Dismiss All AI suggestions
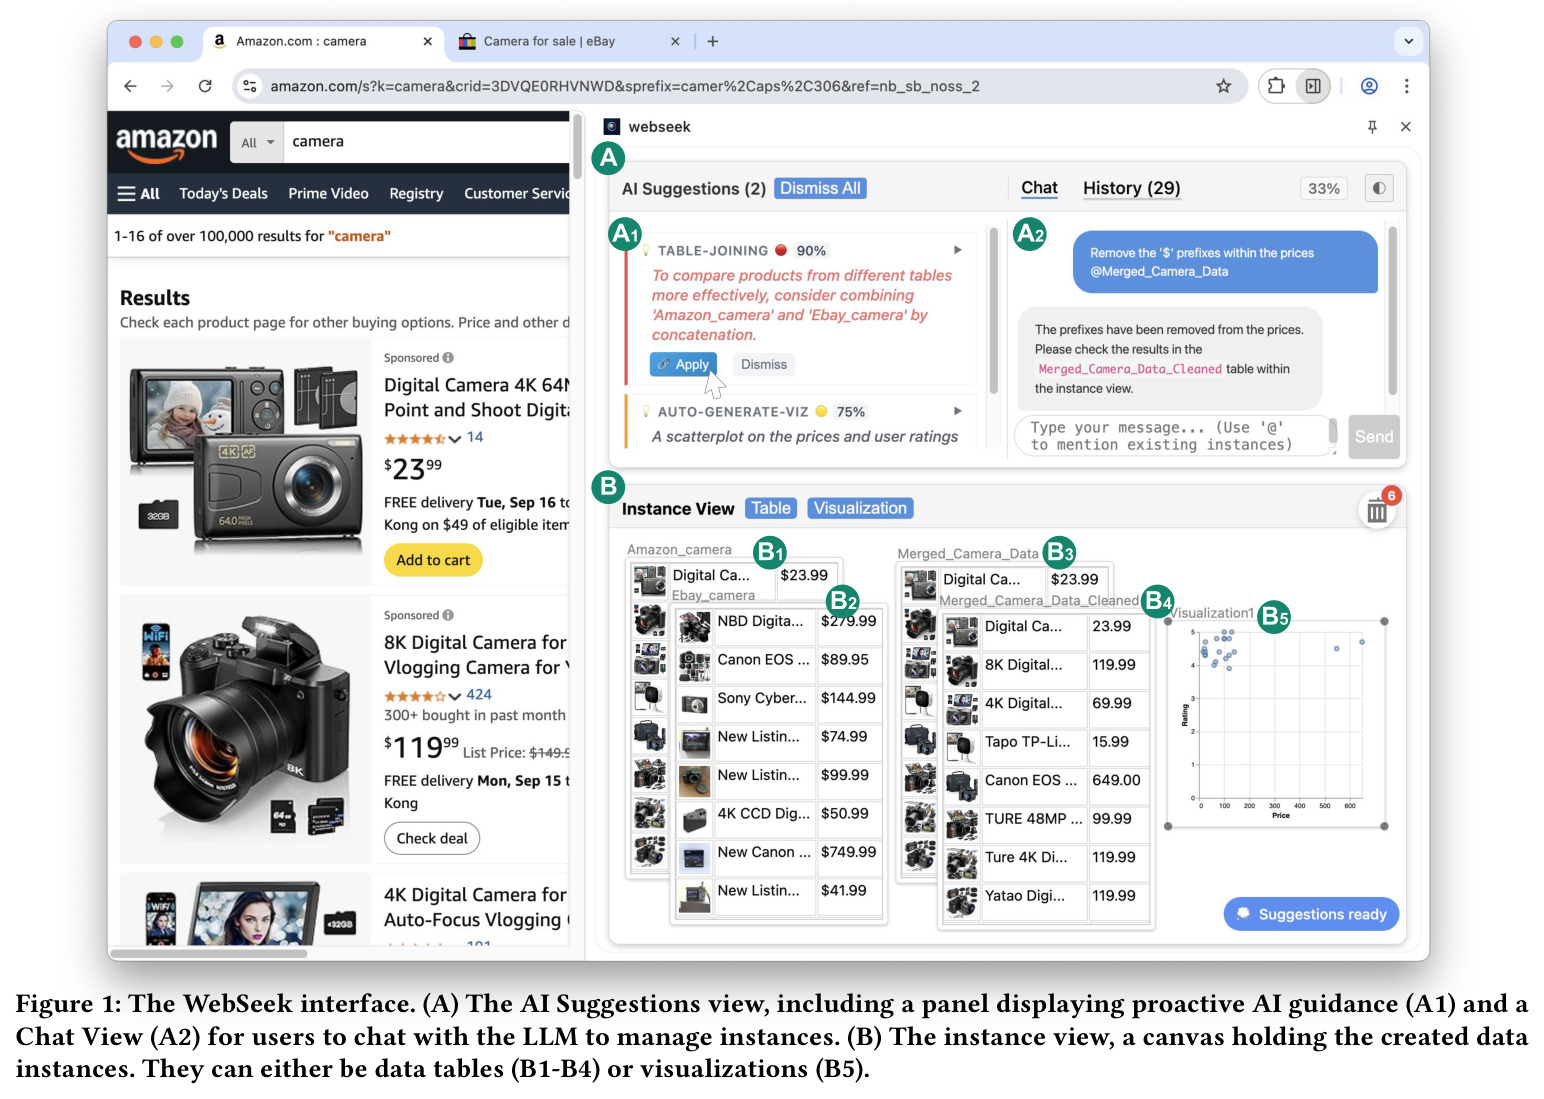Screen dimensions: 1544x1099 tap(820, 188)
